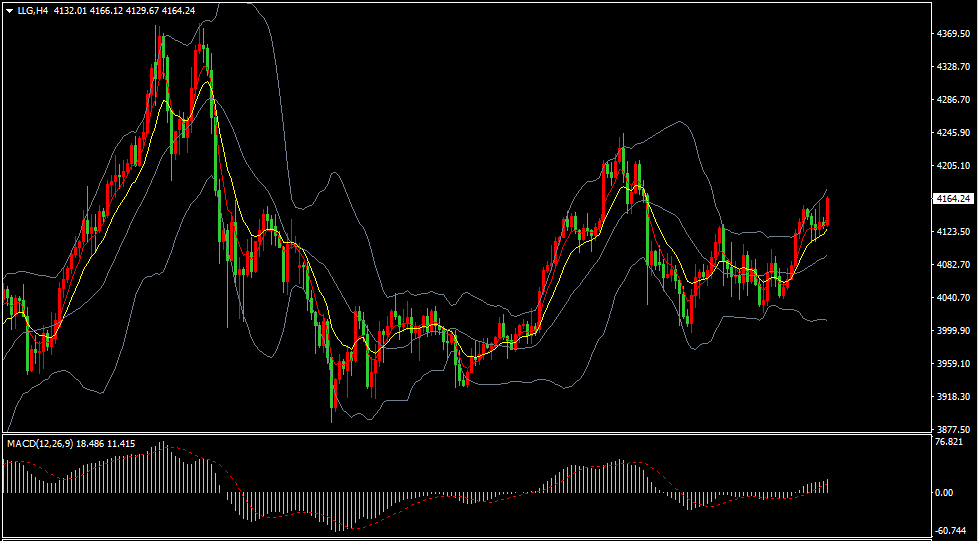Screen dimensions: 979x541
Task: Click the 4040.70 price axis label
Action: pyautogui.click(x=953, y=297)
